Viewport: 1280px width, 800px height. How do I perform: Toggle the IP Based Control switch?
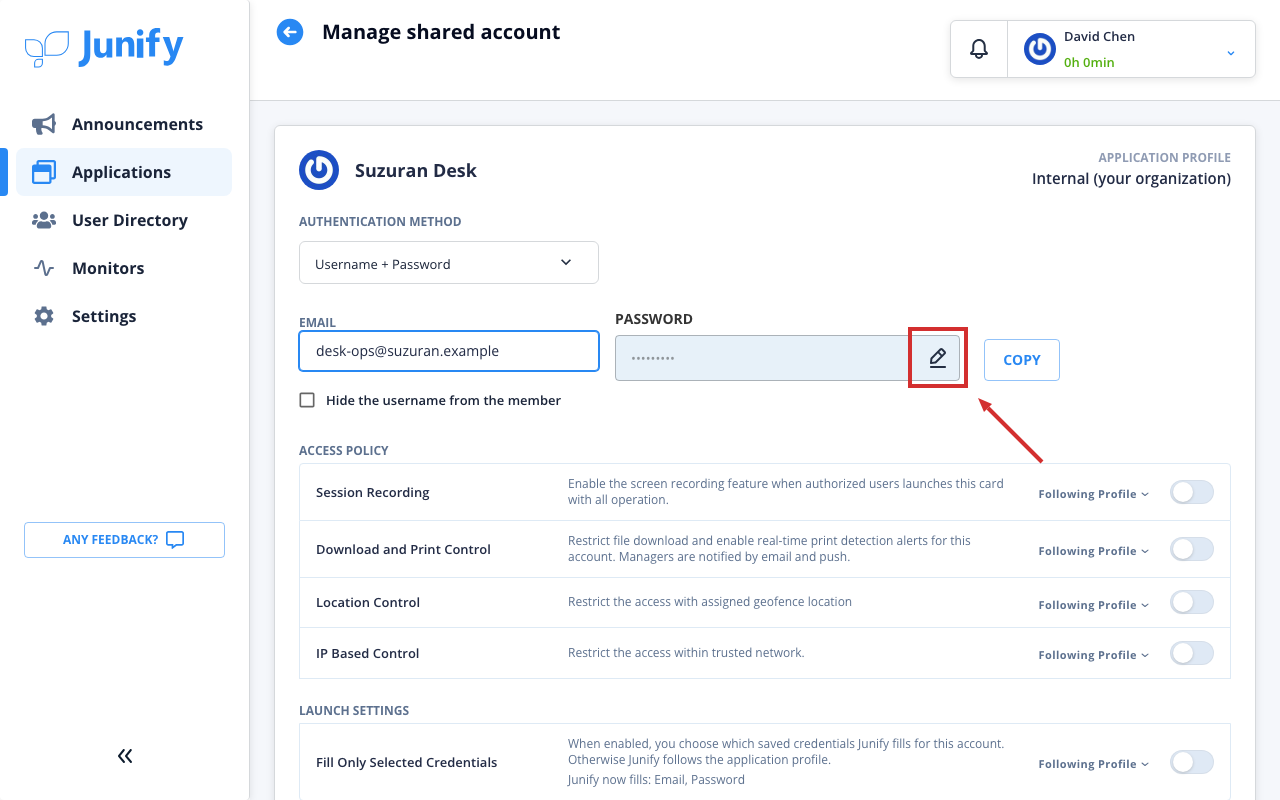tap(1192, 653)
